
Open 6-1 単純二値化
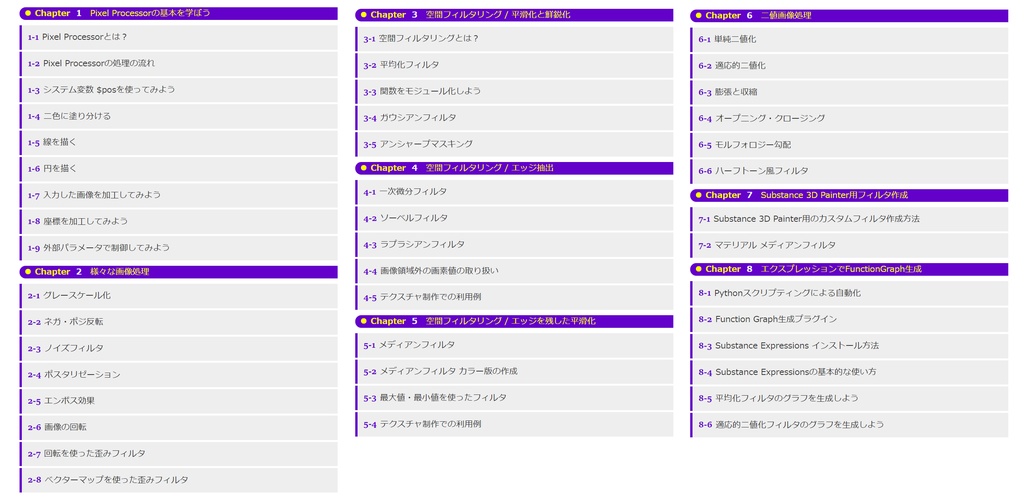coord(849,39)
